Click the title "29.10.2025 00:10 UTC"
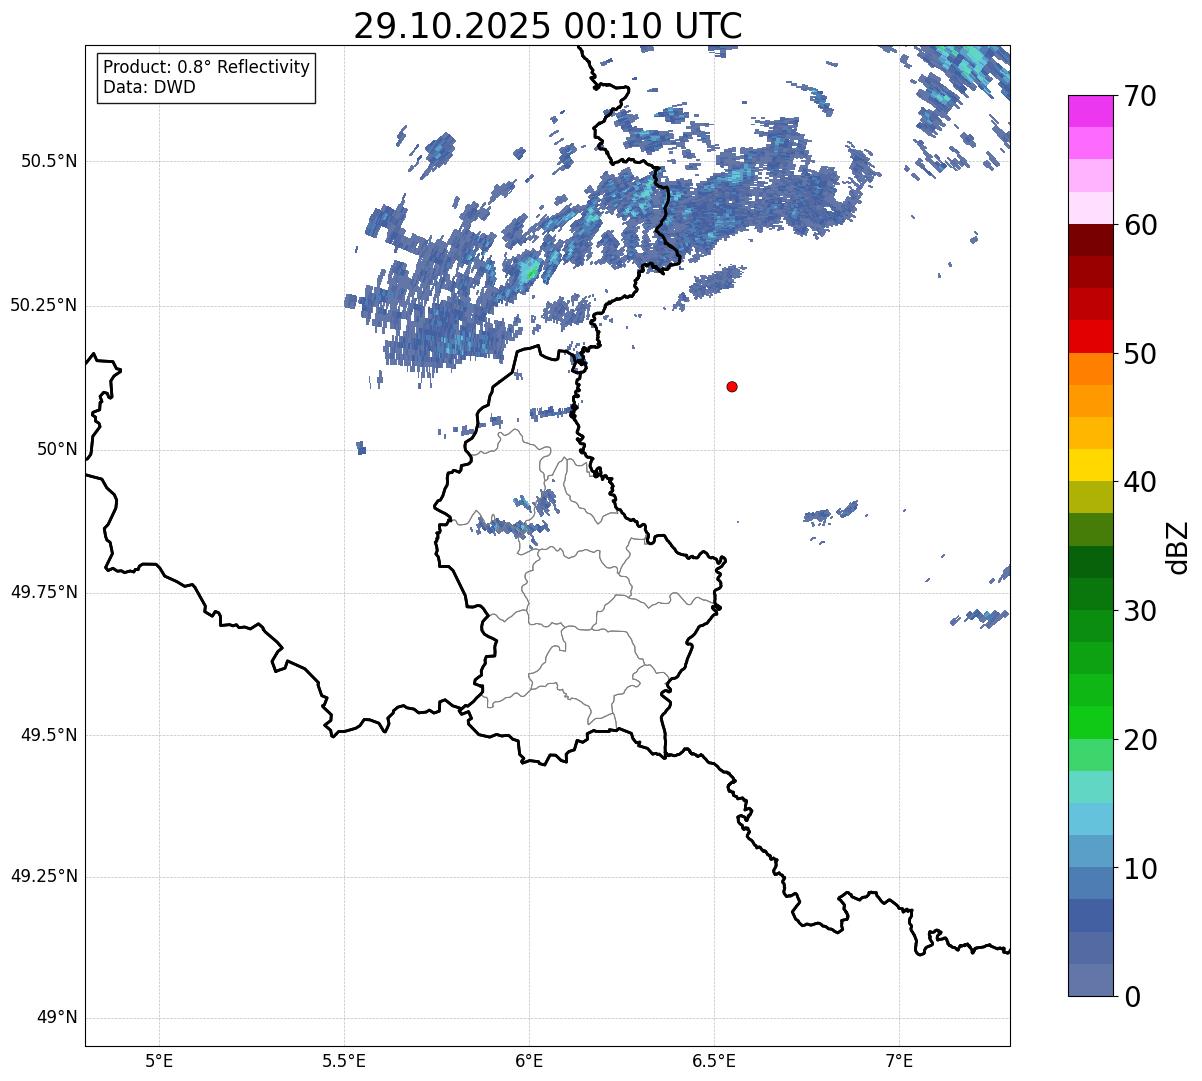 [x=548, y=26]
